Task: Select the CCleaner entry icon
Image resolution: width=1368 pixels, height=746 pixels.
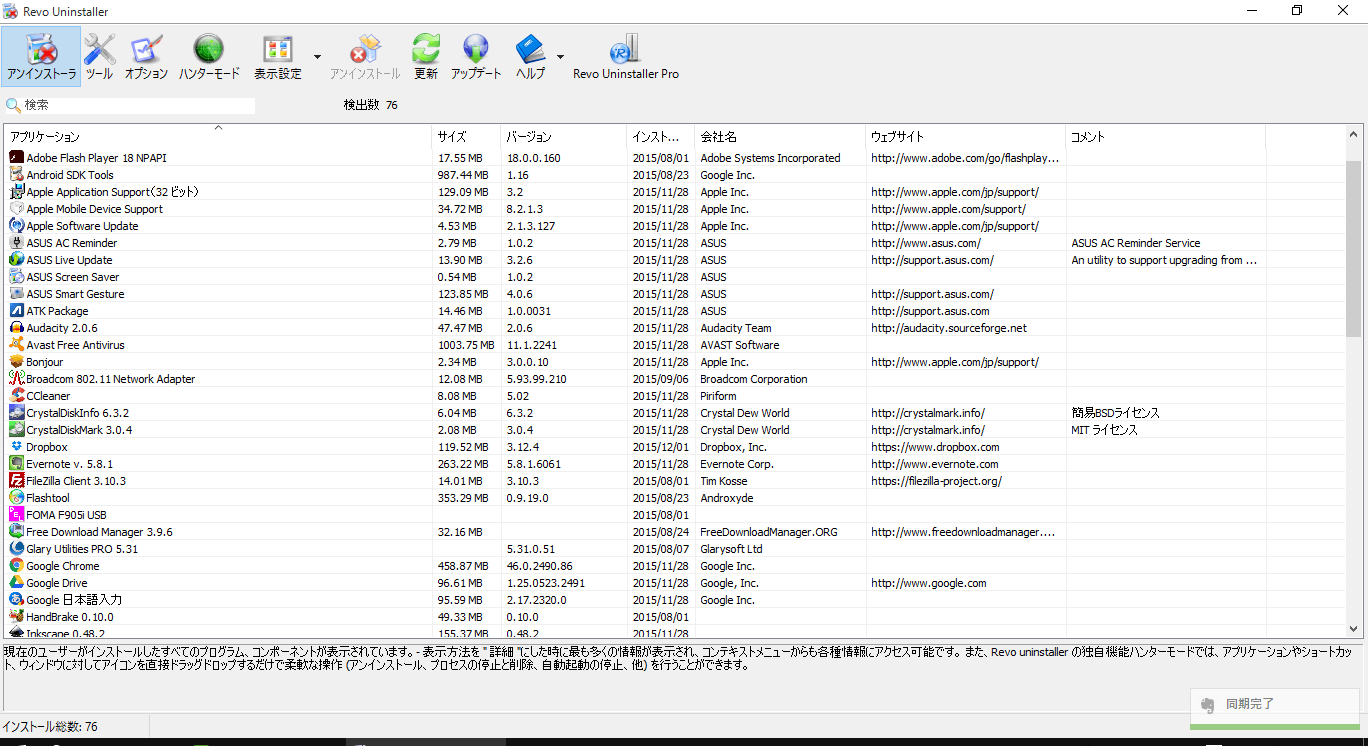Action: 16,396
